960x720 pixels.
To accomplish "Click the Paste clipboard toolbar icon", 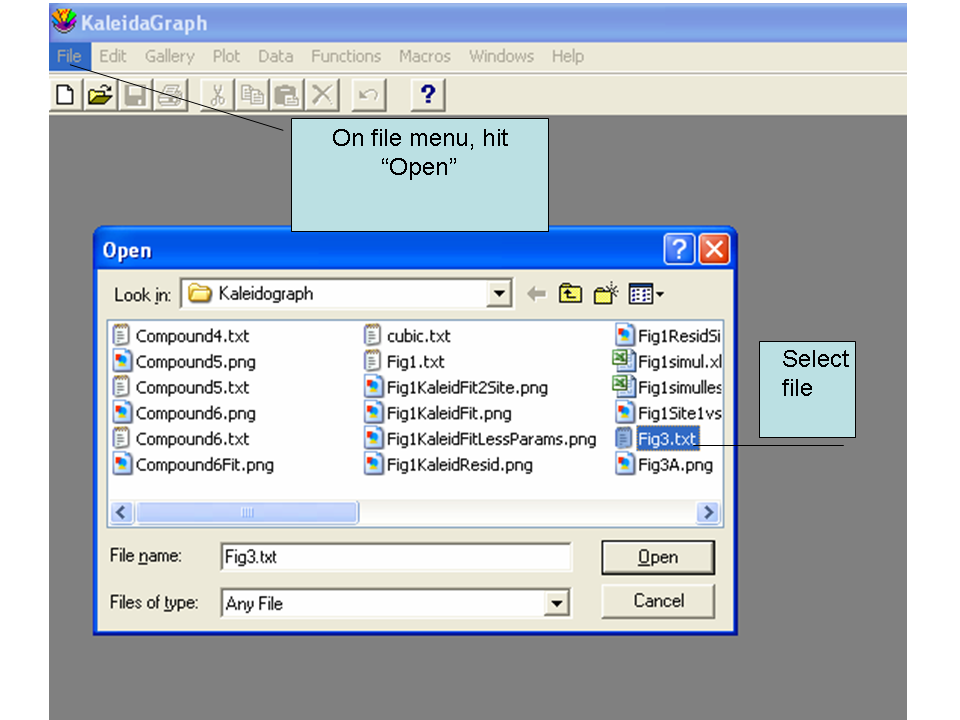I will [287, 96].
